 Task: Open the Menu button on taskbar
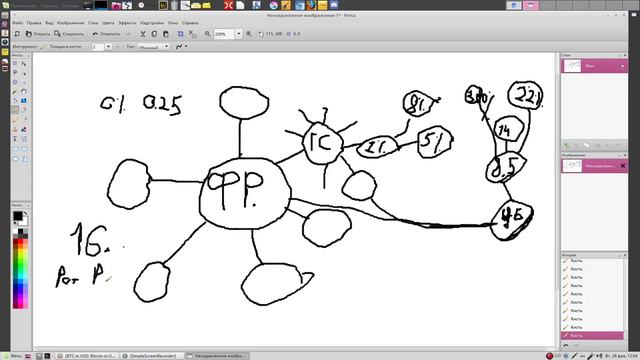click(x=12, y=356)
